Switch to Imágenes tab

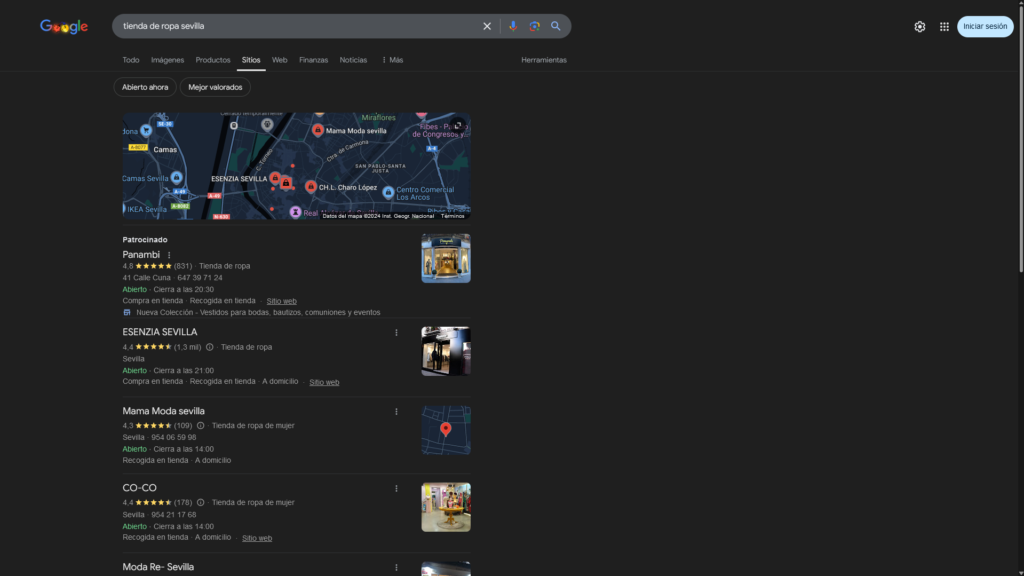coord(167,60)
